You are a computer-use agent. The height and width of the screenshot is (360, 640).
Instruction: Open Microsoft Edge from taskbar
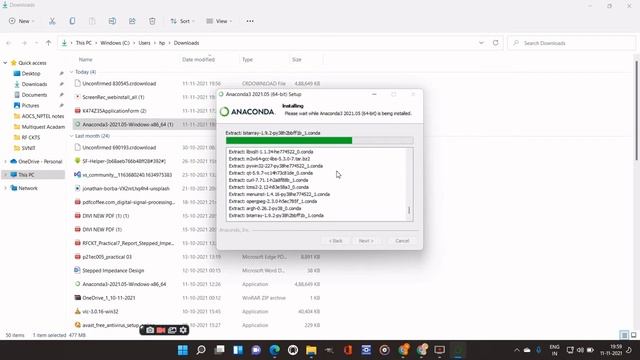(x=275, y=350)
